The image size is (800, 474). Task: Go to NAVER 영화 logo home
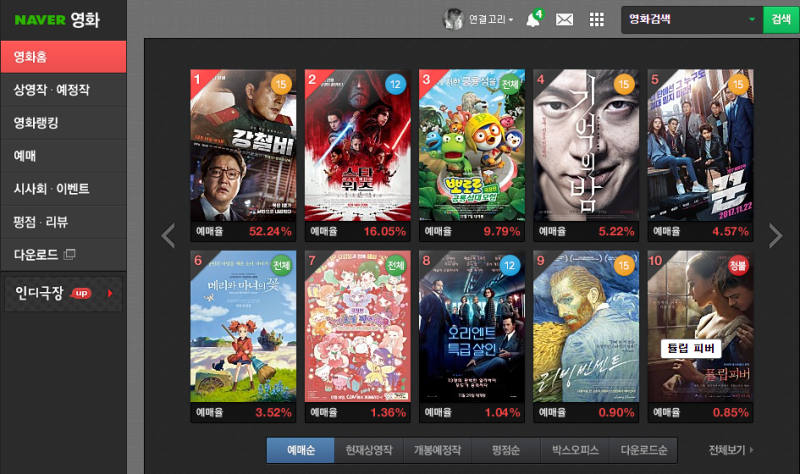[57, 19]
